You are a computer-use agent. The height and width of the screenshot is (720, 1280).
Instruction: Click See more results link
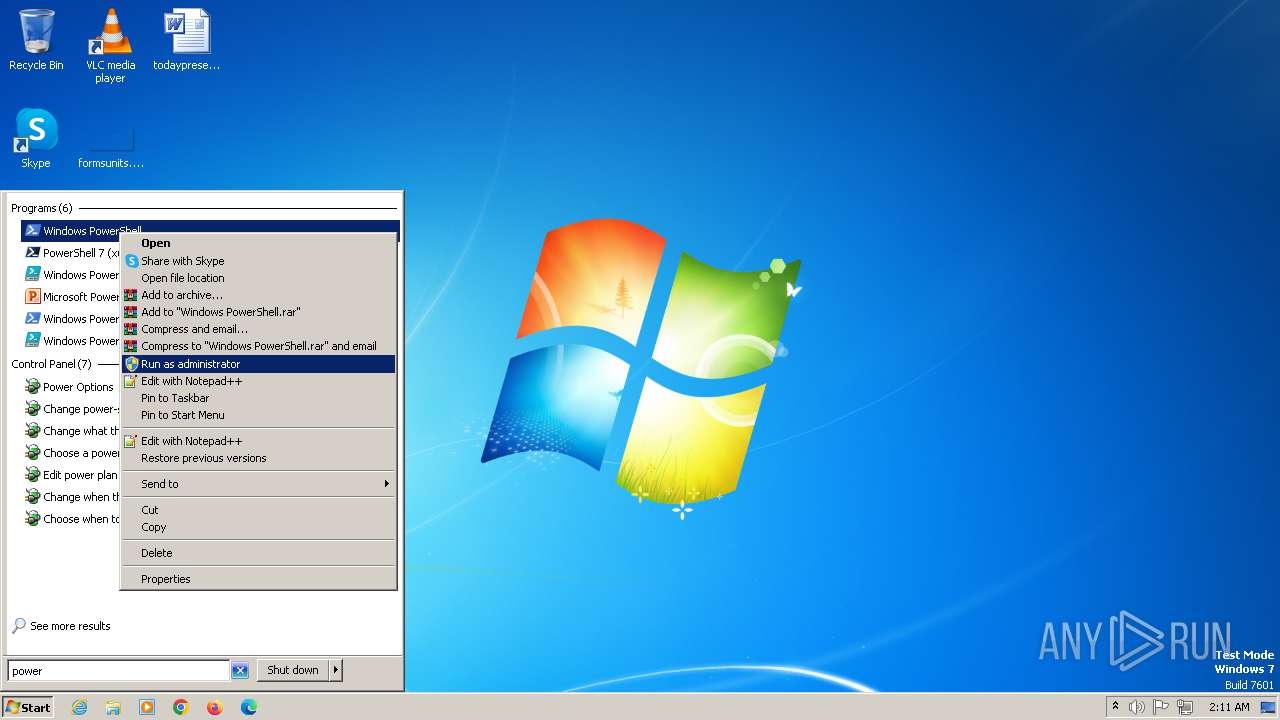61,626
